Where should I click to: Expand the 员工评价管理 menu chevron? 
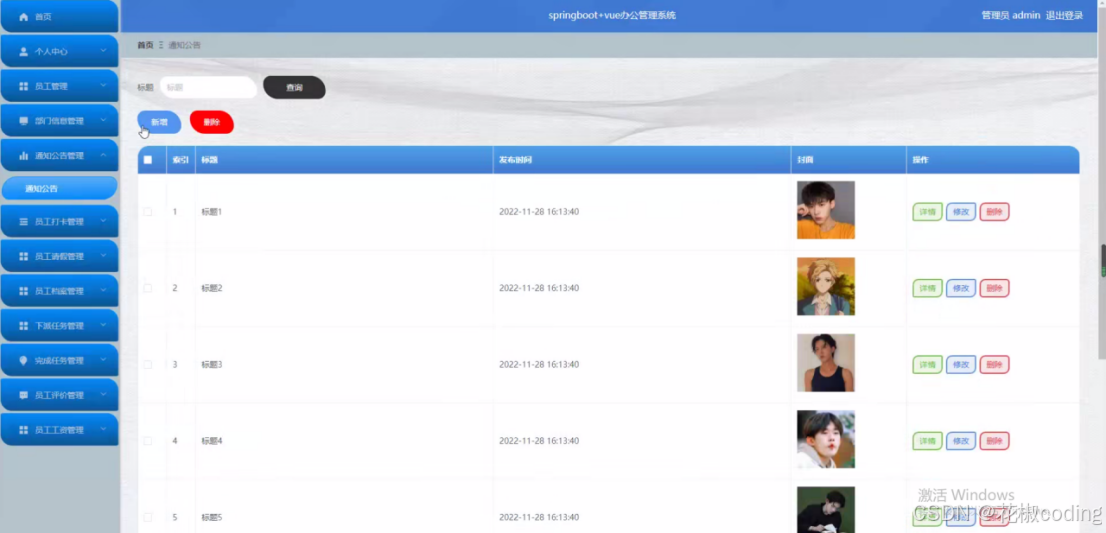103,395
